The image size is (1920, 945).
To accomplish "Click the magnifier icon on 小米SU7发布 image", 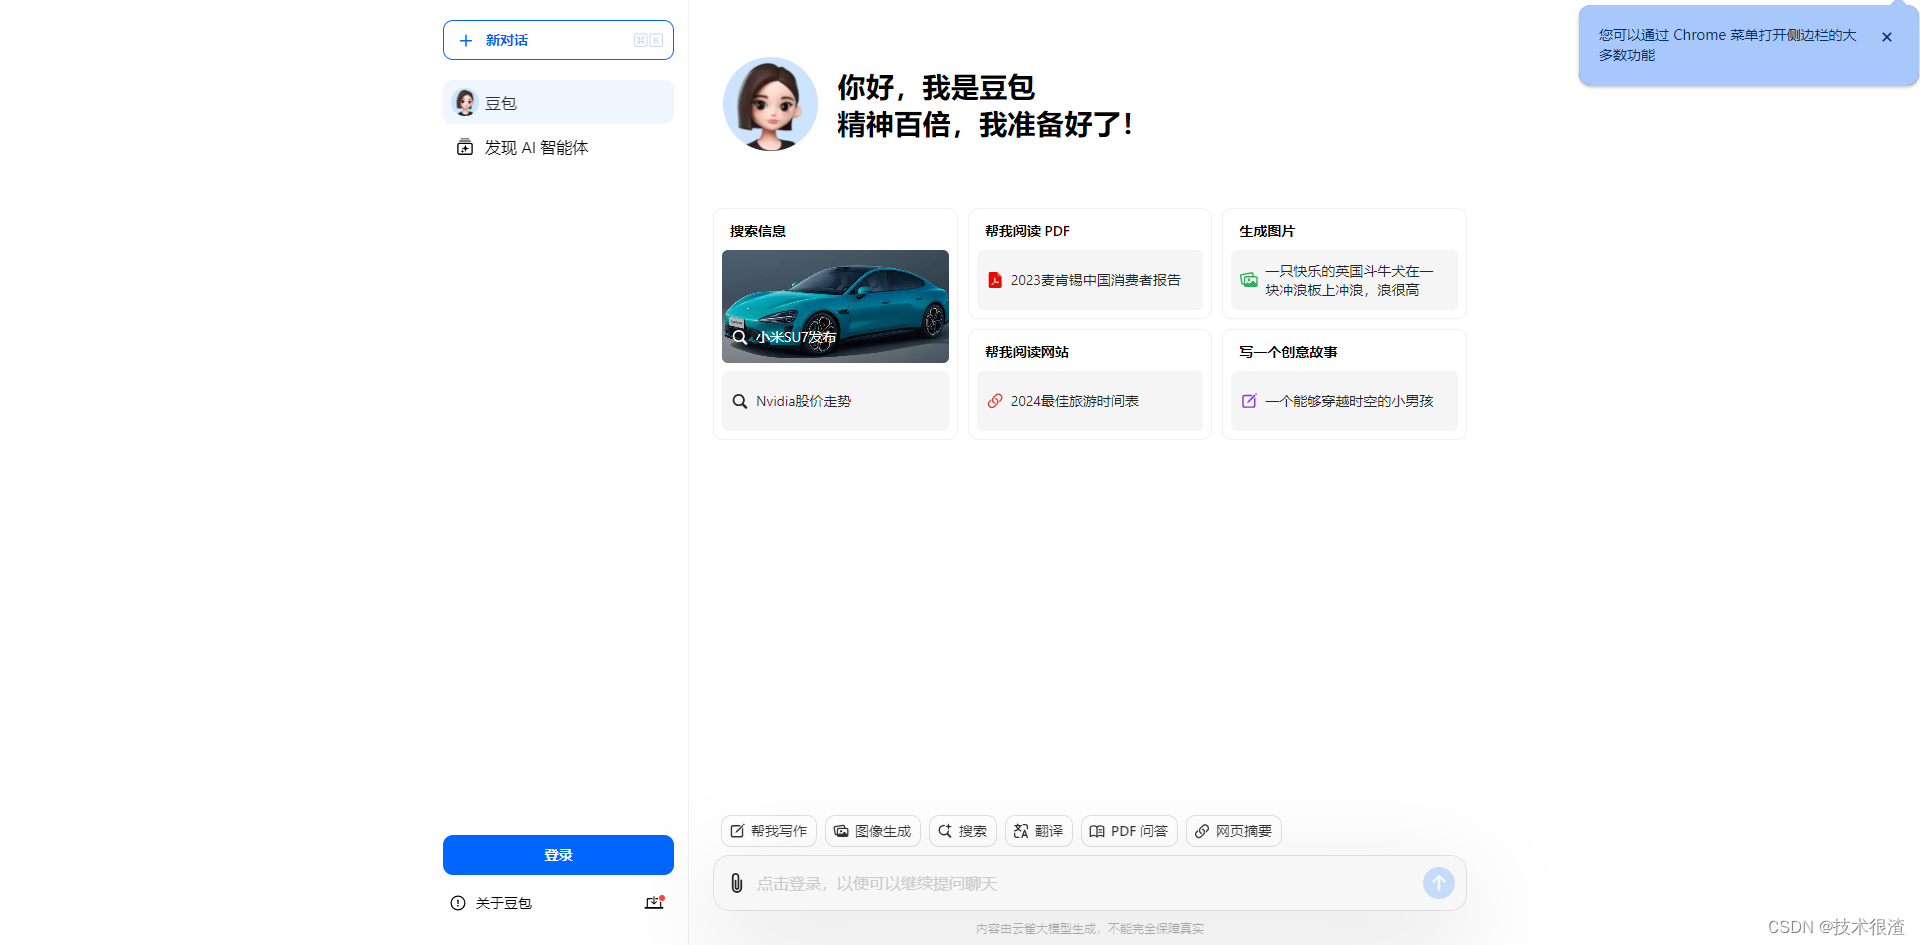I will coord(740,337).
